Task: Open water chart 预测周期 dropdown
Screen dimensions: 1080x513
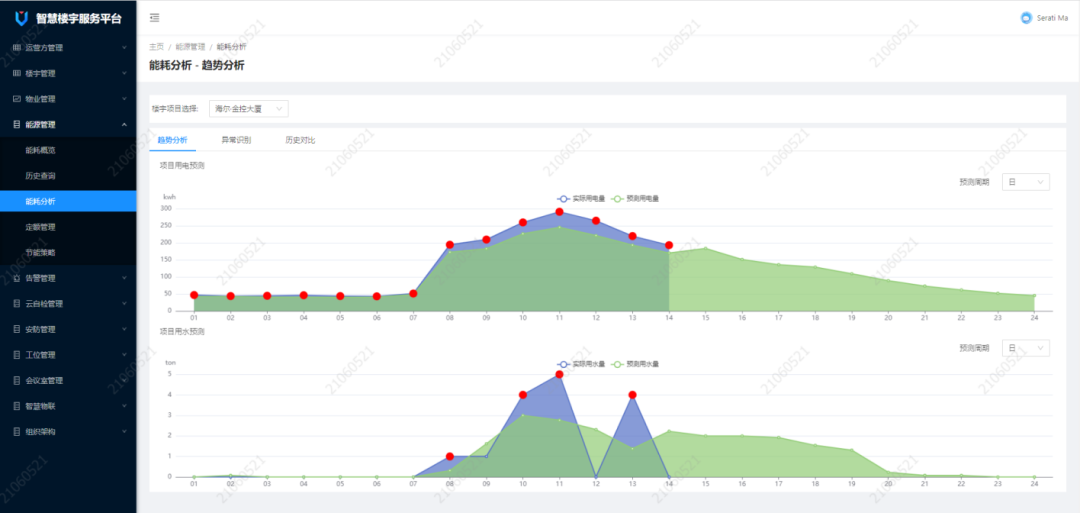Action: point(1025,348)
